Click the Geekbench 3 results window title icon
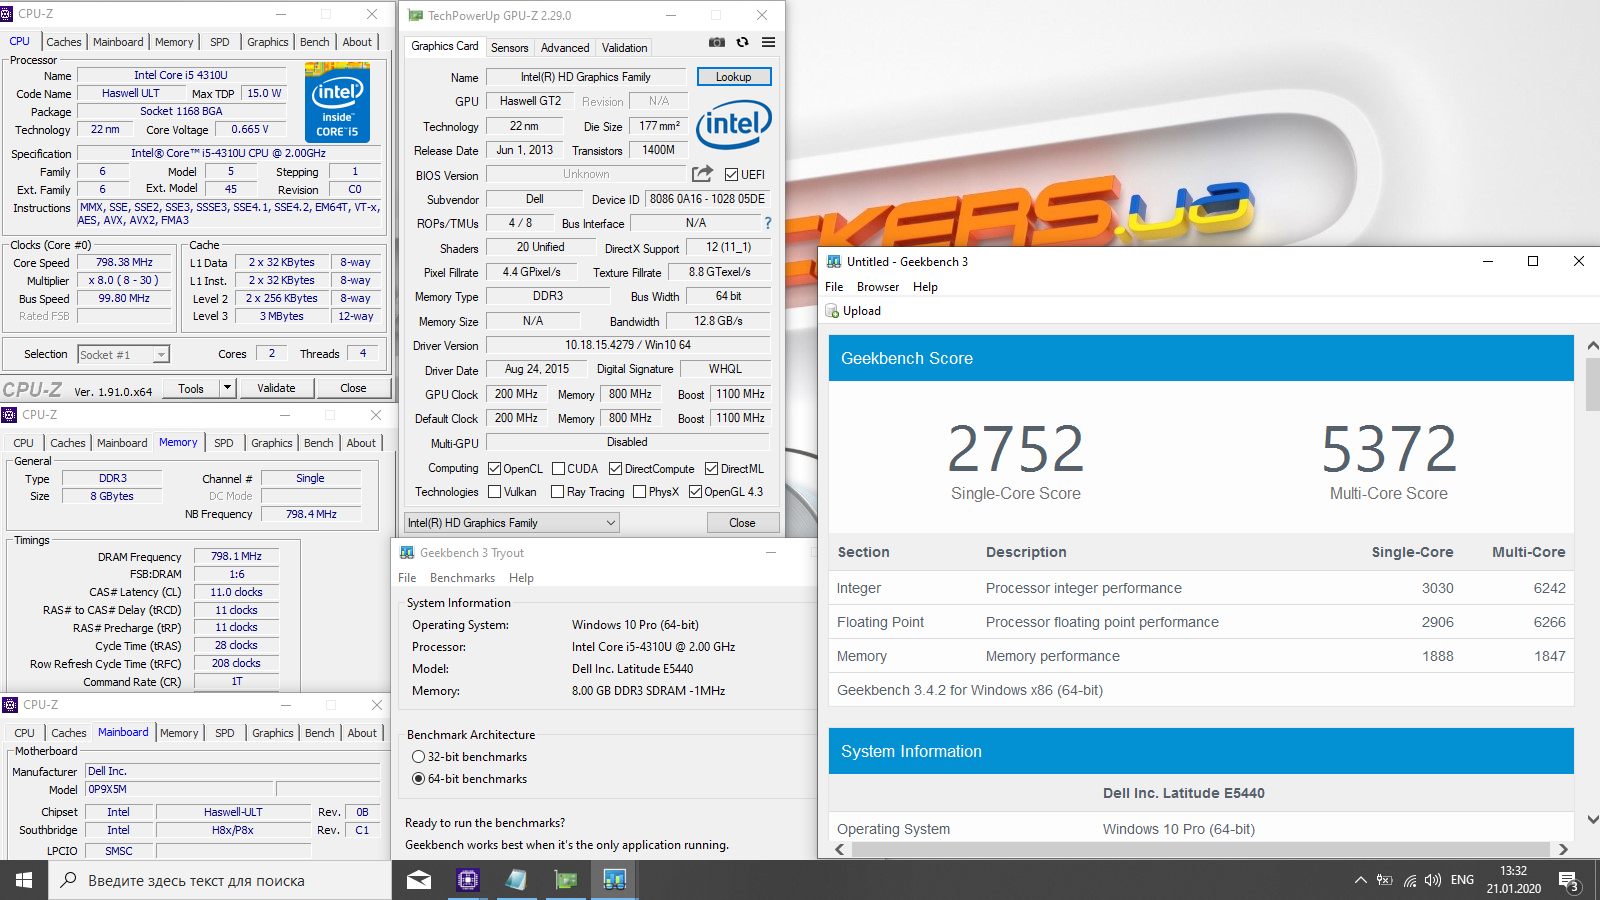Viewport: 1600px width, 900px height. click(834, 261)
